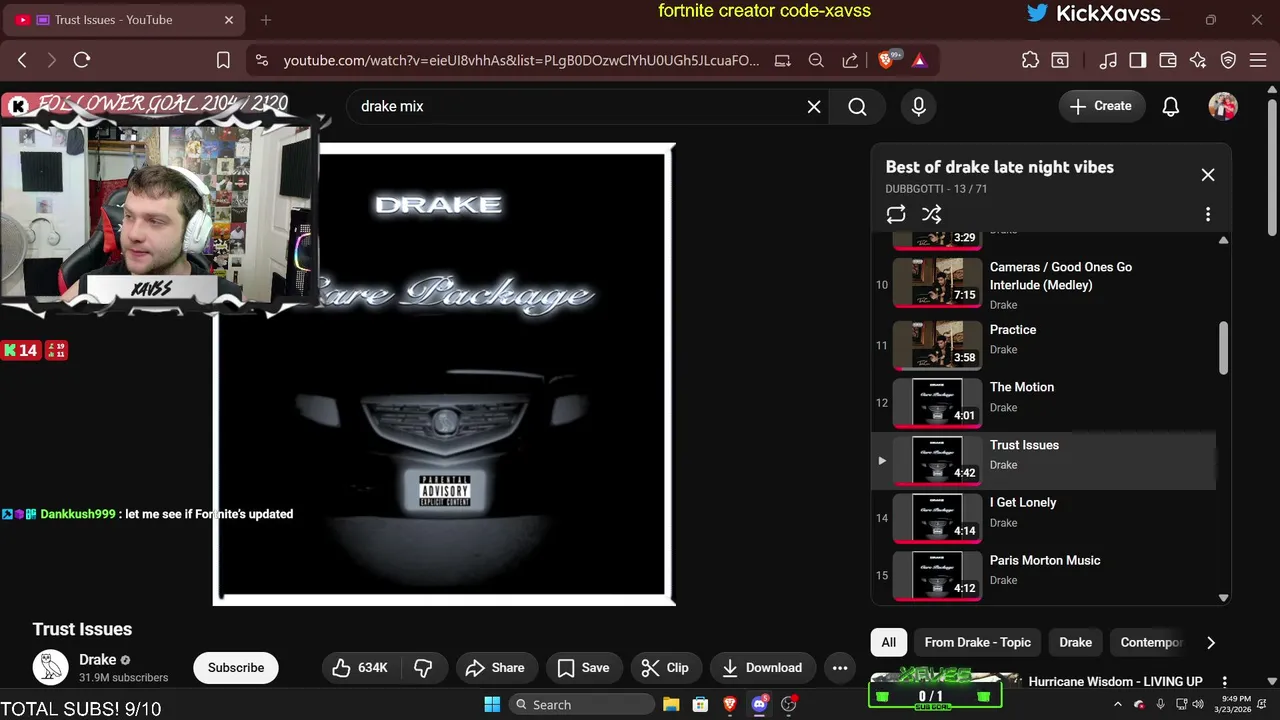Open the account avatar menu
1280x720 pixels.
coord(1223,106)
